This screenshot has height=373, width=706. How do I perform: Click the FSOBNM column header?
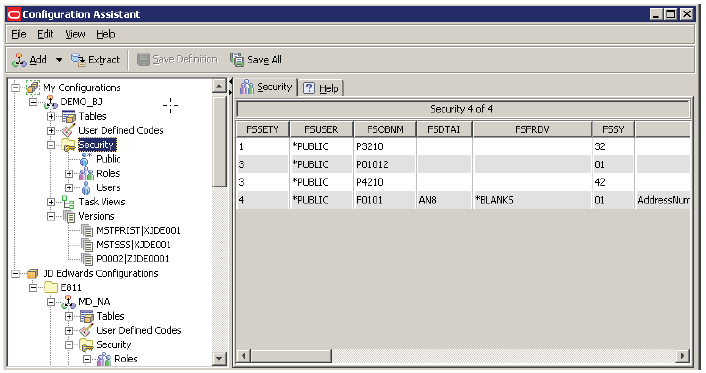[x=385, y=130]
